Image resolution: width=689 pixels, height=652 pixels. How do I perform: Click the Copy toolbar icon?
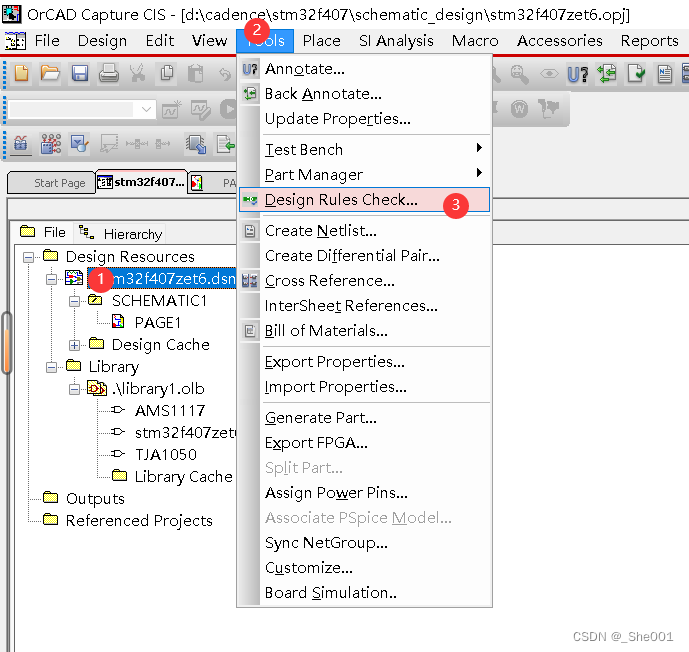click(167, 73)
